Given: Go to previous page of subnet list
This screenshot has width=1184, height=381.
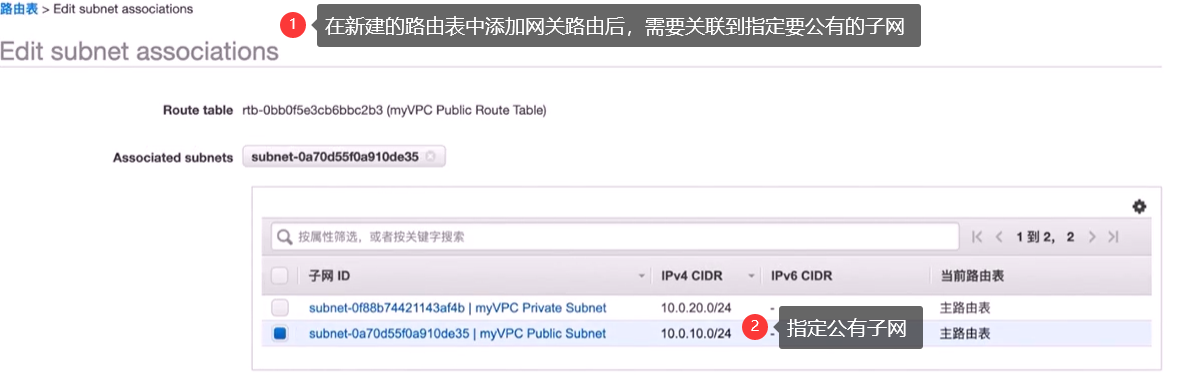Looking at the screenshot, I should tap(999, 237).
